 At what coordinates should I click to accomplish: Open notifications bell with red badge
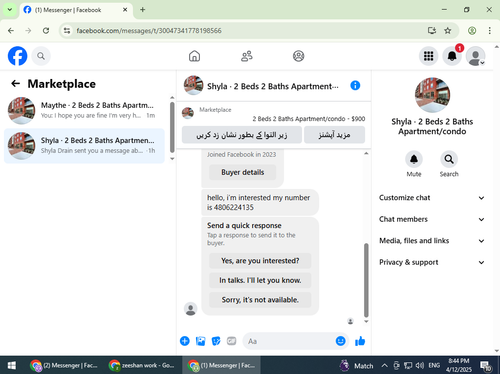click(x=452, y=56)
